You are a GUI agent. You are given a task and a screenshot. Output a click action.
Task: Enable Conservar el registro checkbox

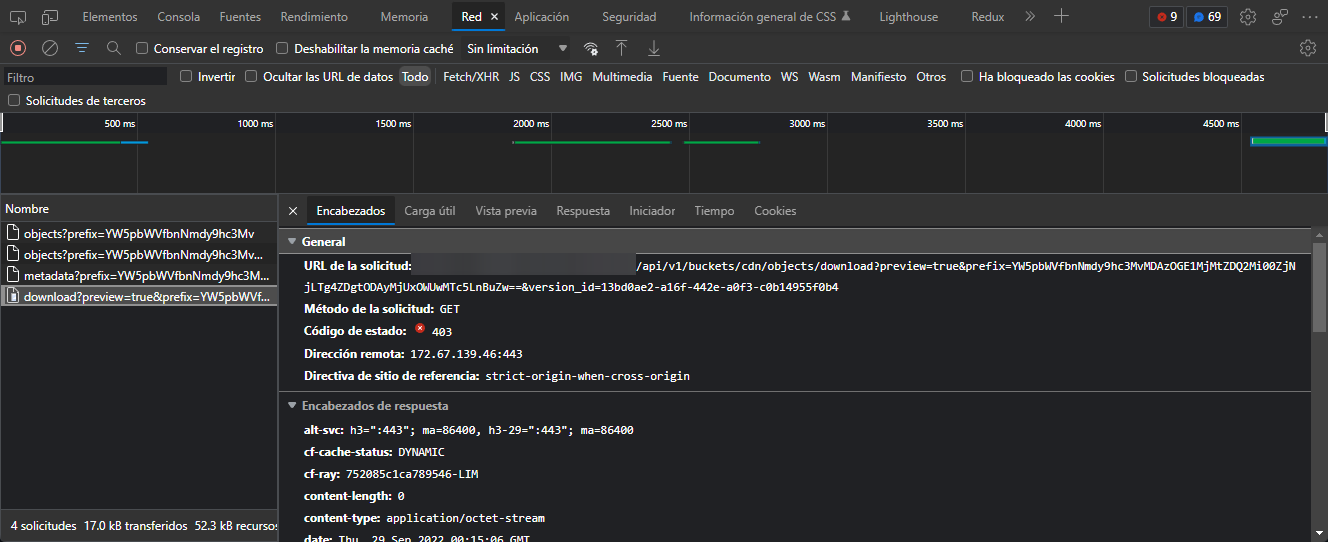(142, 48)
